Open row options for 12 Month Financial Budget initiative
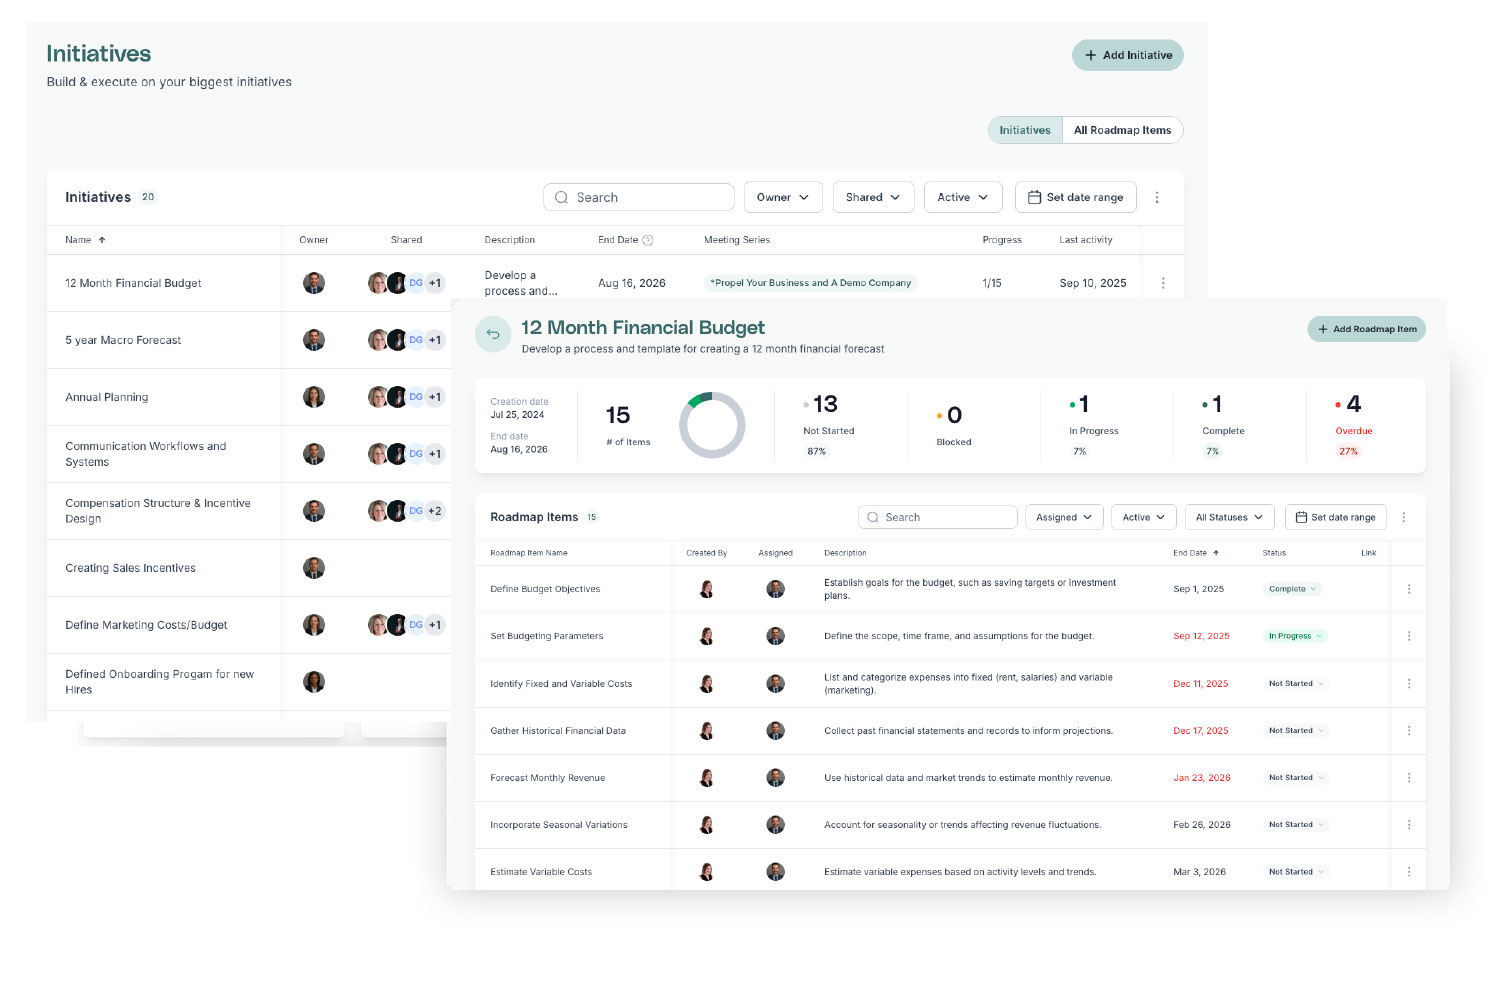 click(x=1163, y=283)
